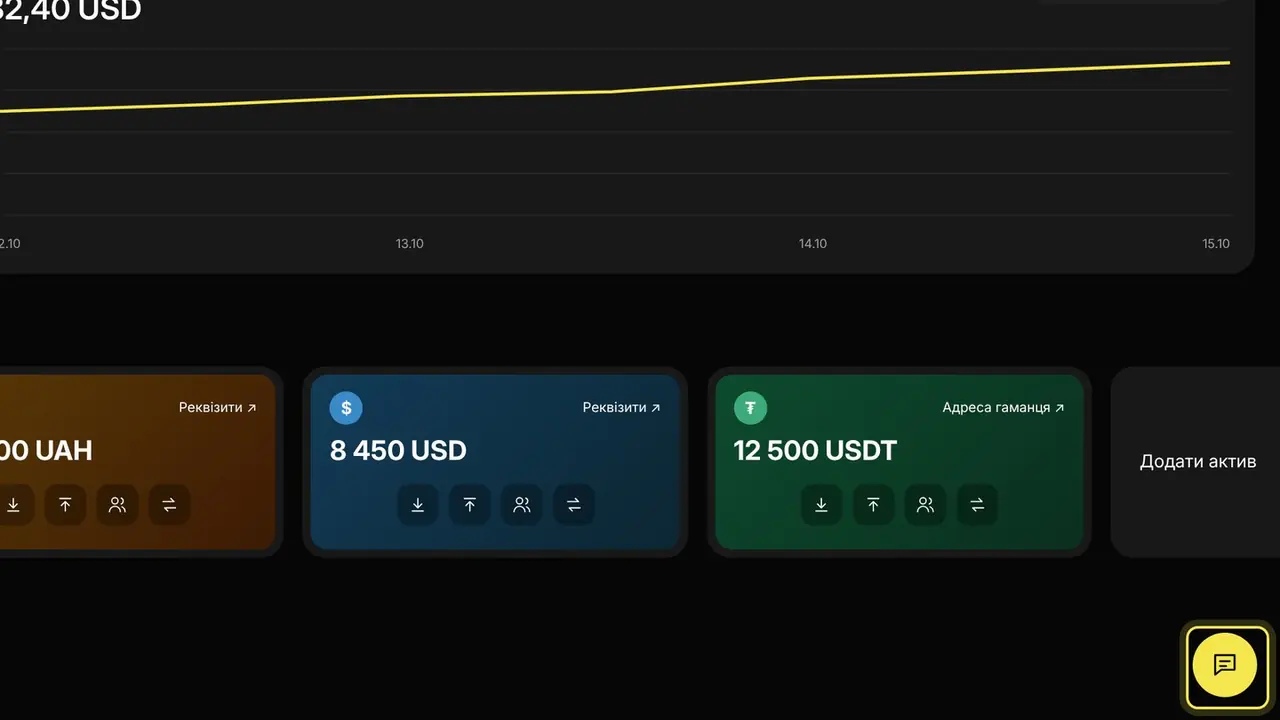Click the 15.10 date label on chart
The height and width of the screenshot is (720, 1280).
pos(1216,244)
